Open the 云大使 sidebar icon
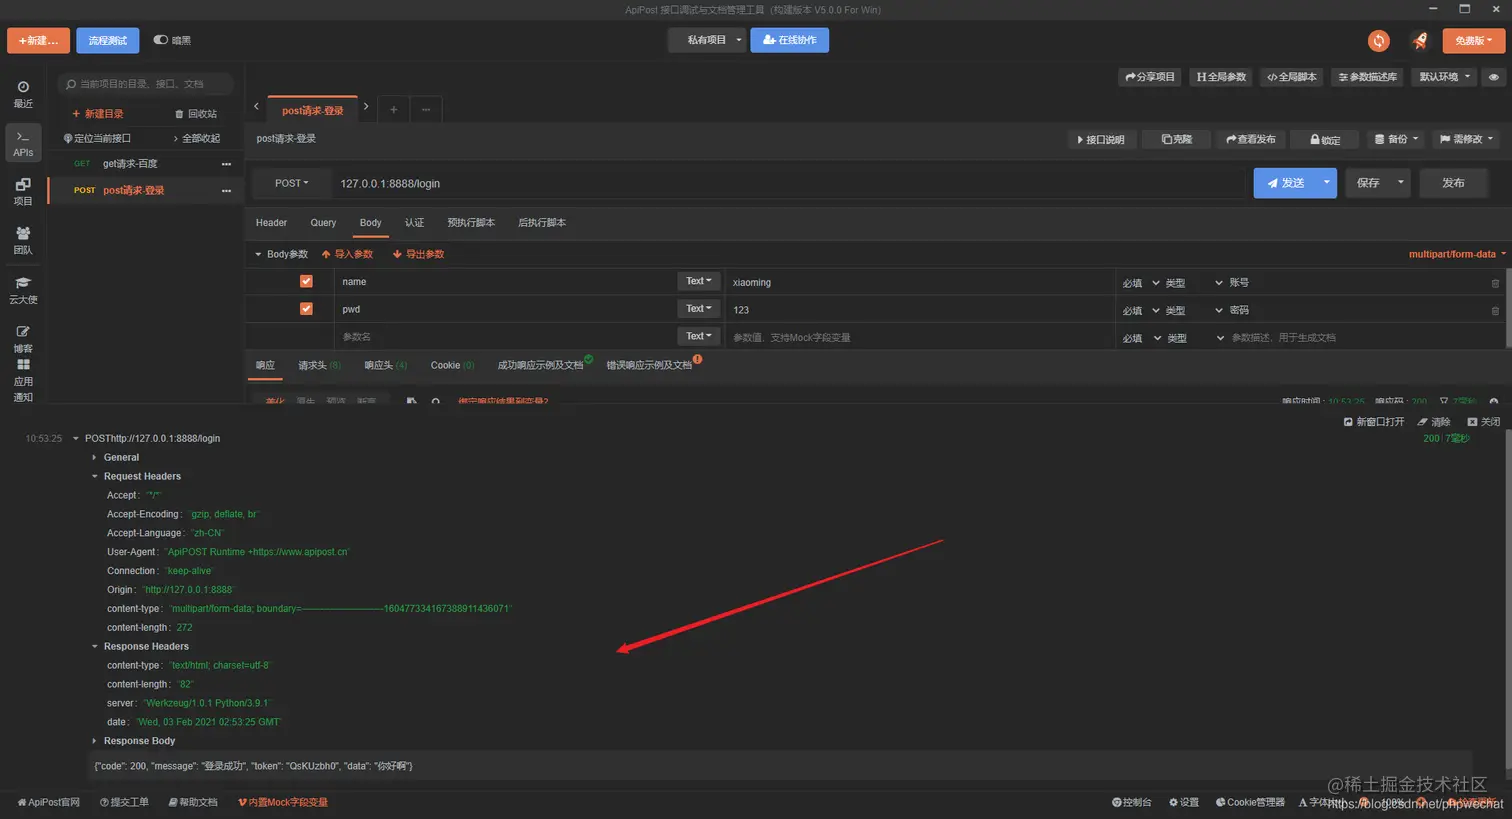Image resolution: width=1512 pixels, height=819 pixels. pyautogui.click(x=23, y=290)
